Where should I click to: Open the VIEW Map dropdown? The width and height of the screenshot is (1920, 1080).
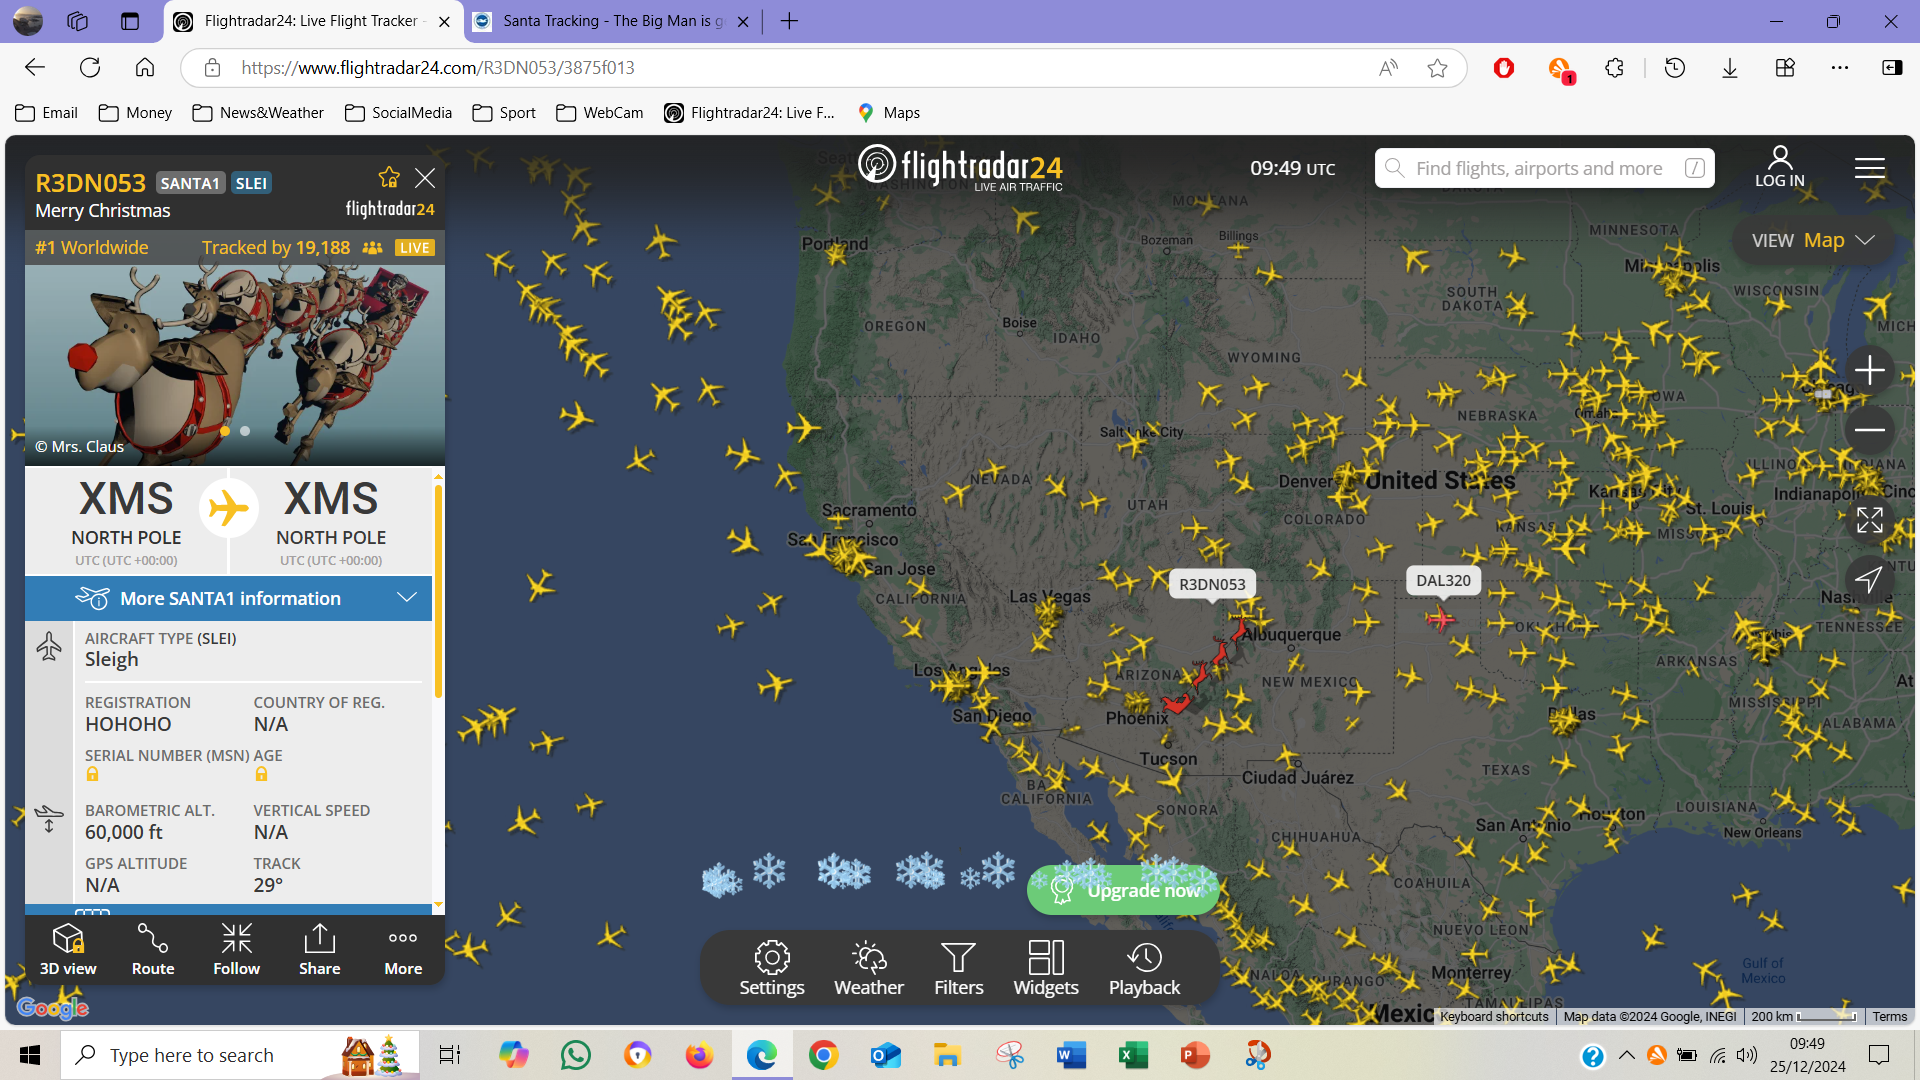pyautogui.click(x=1812, y=240)
